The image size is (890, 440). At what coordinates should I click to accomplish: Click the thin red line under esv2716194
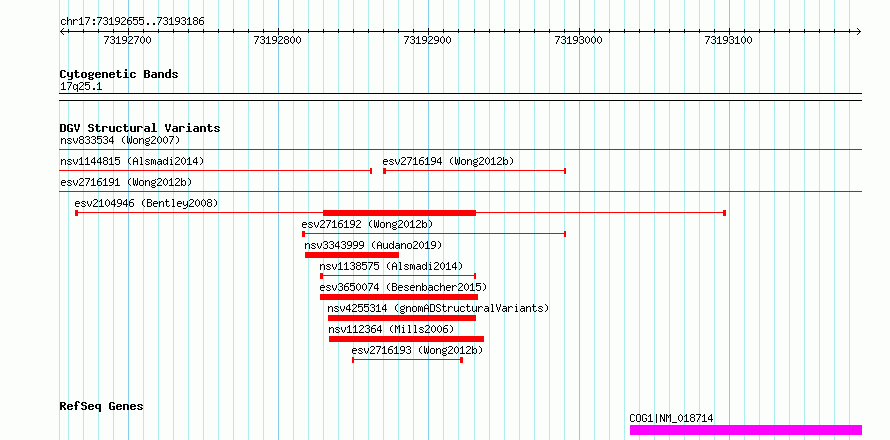tap(475, 171)
